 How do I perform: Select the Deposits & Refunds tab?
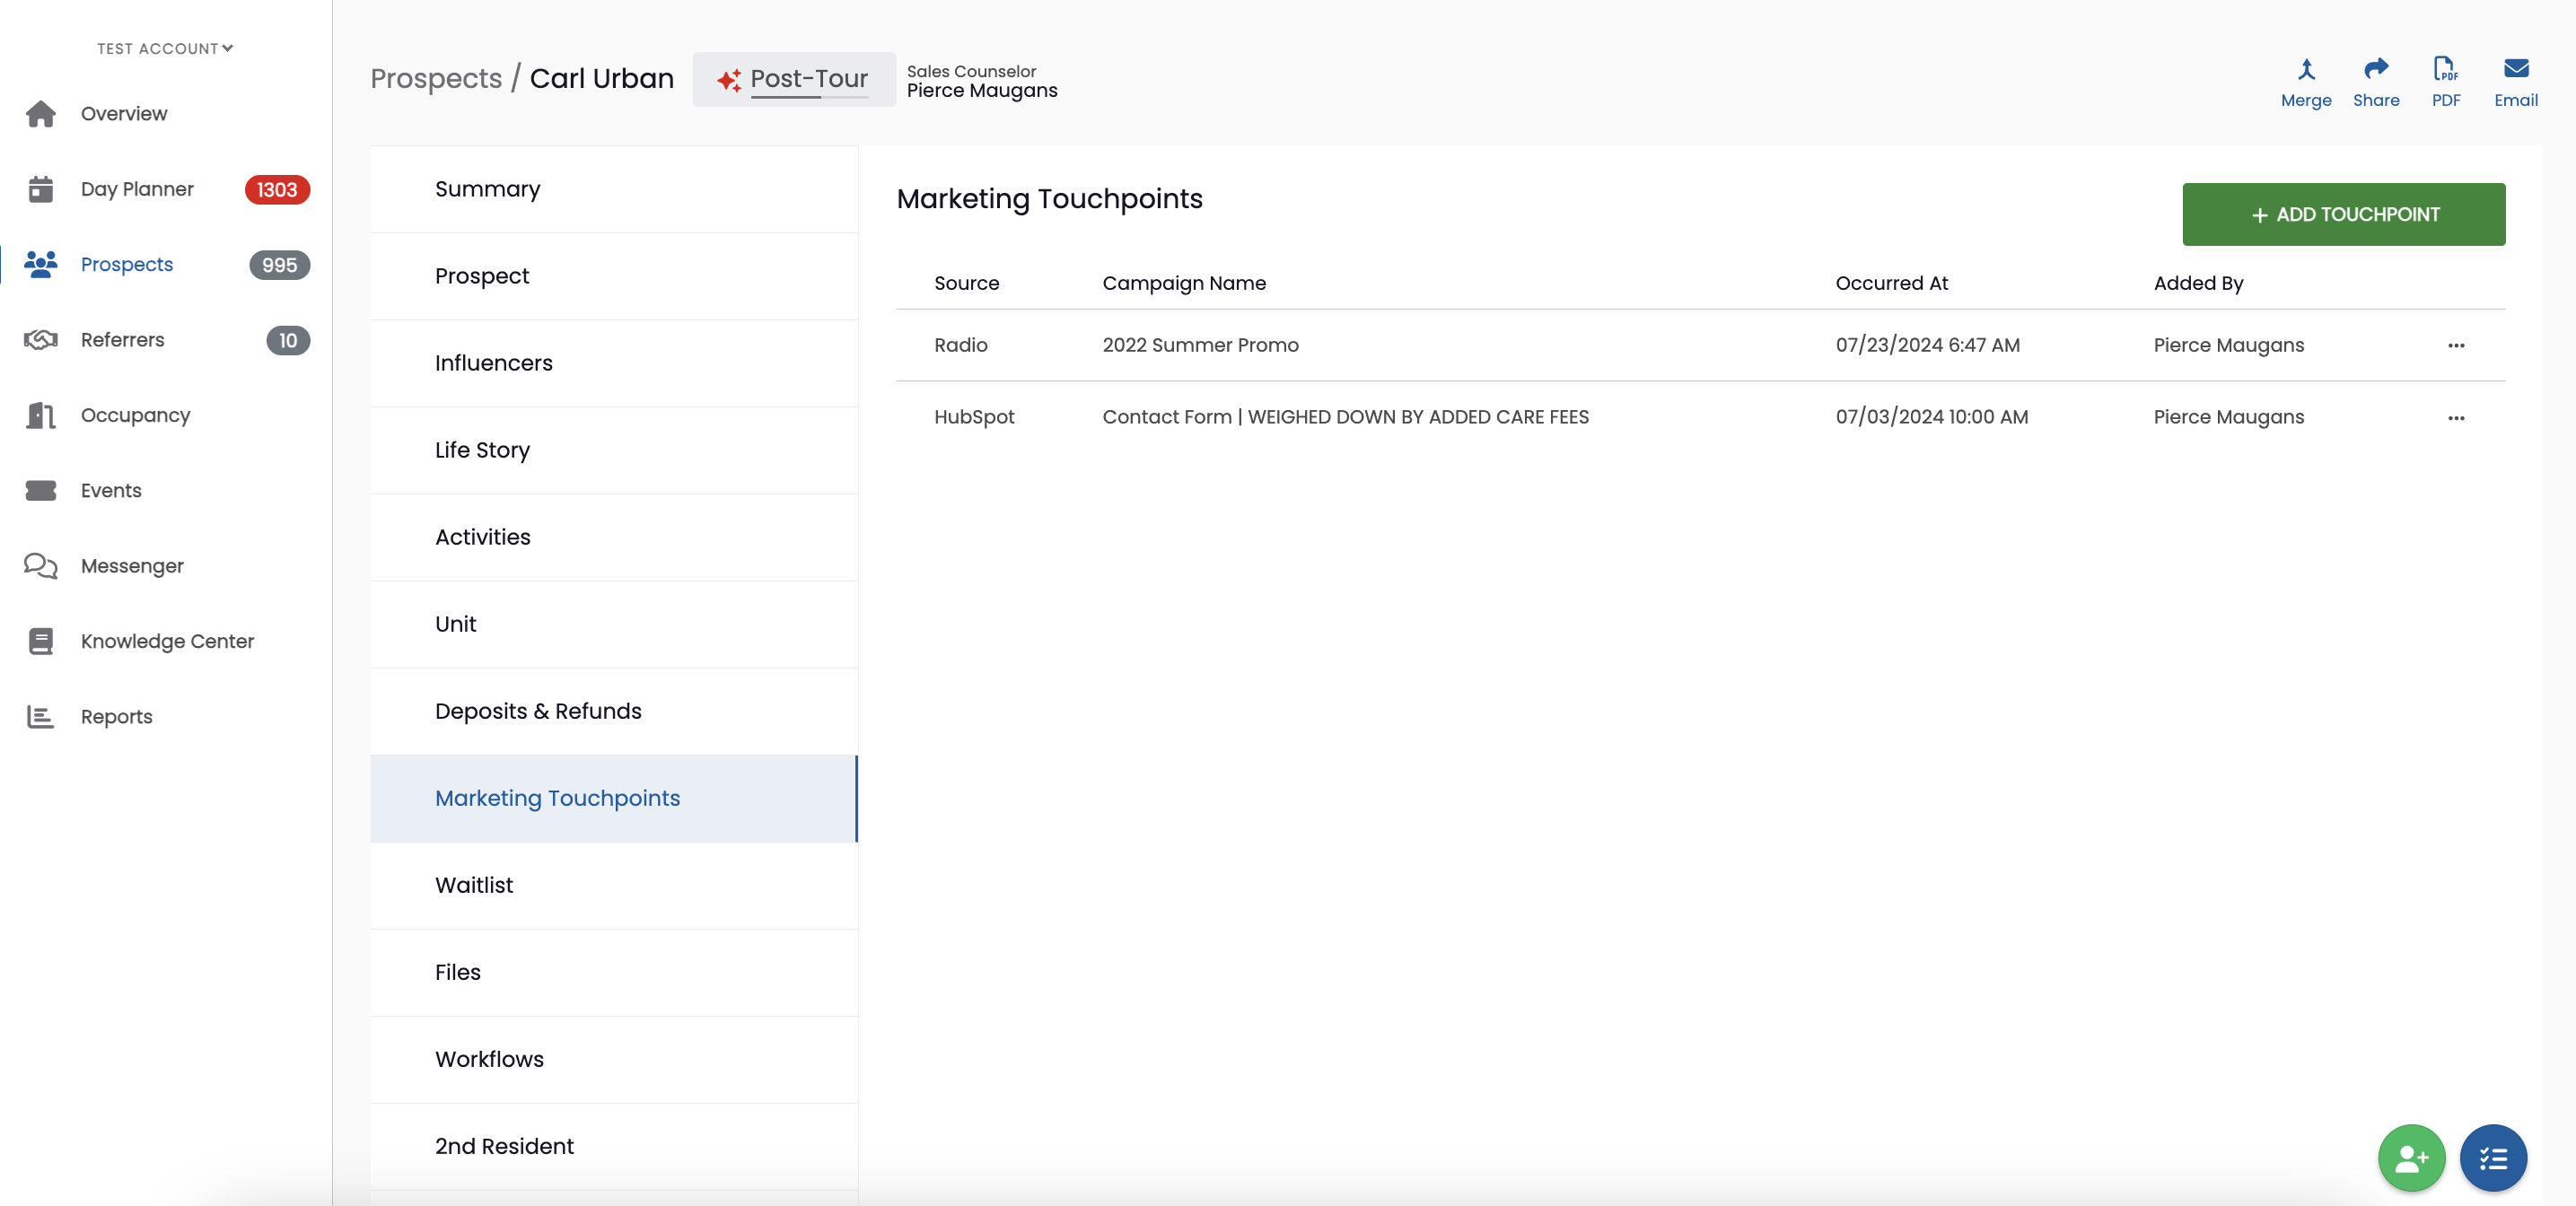coord(614,711)
